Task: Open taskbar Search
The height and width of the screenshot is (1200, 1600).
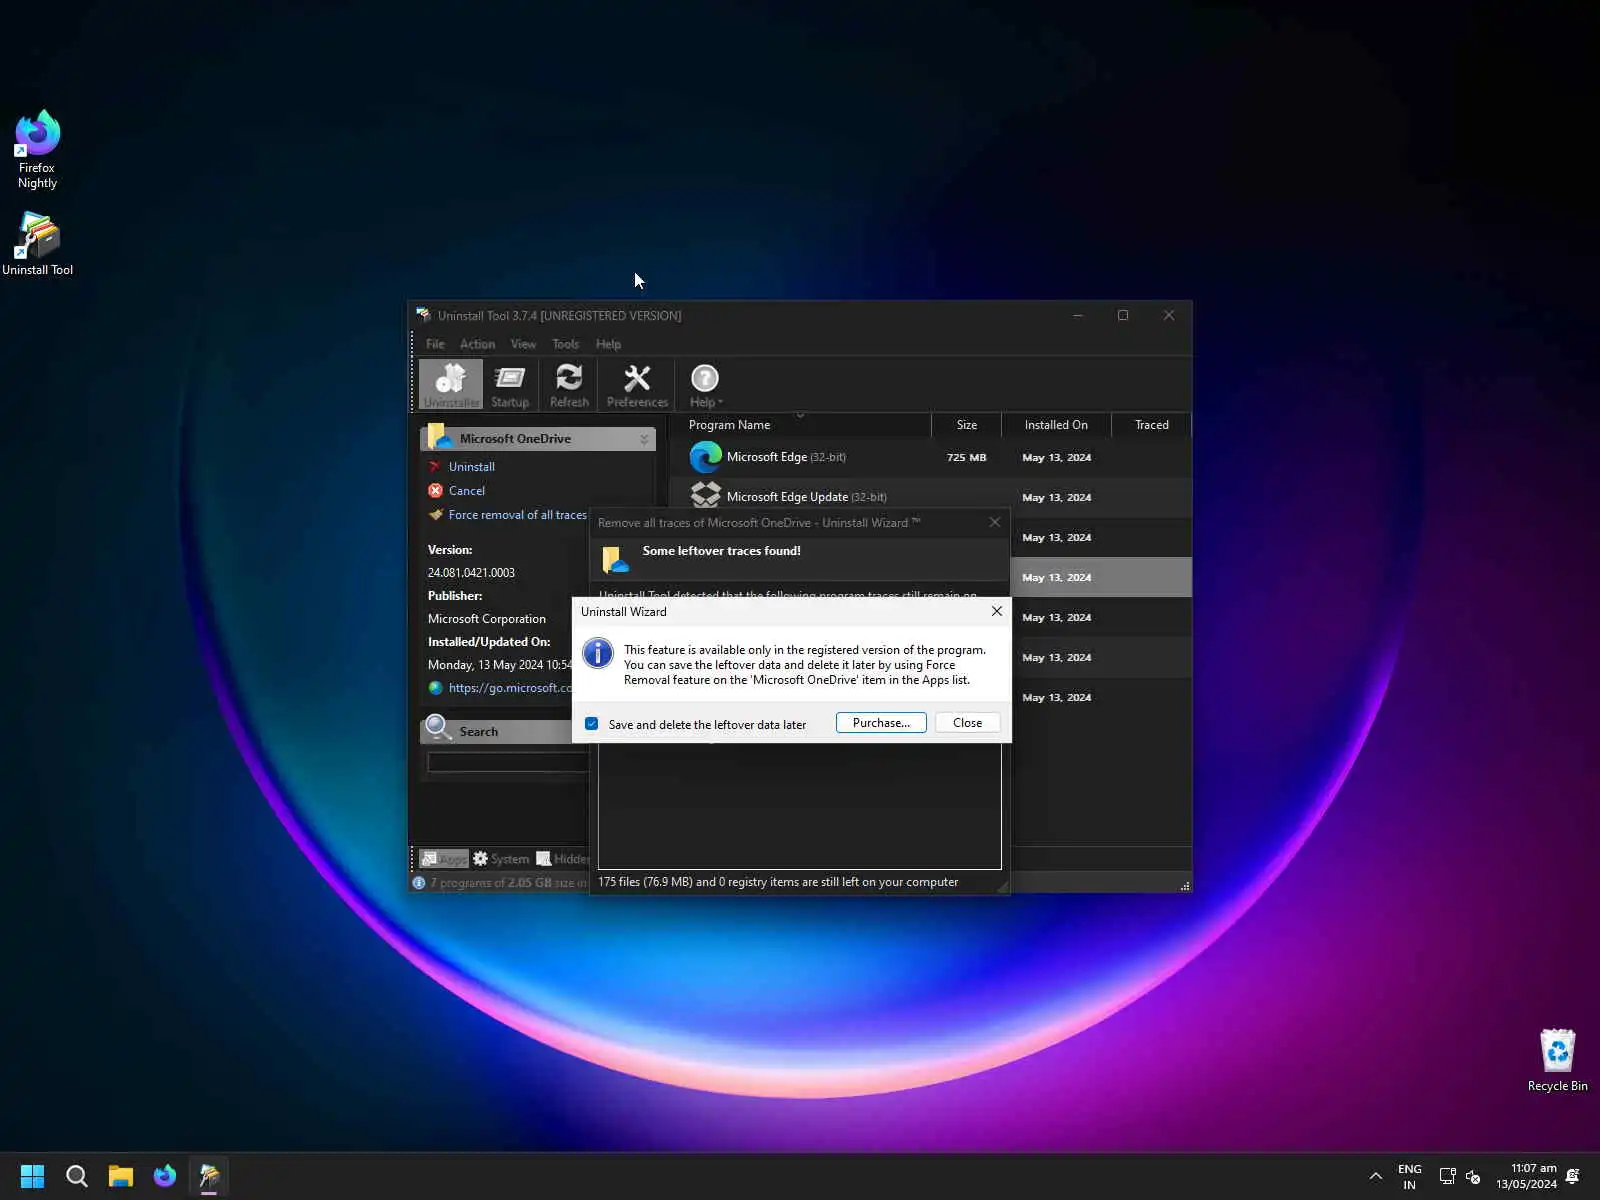Action: (76, 1176)
